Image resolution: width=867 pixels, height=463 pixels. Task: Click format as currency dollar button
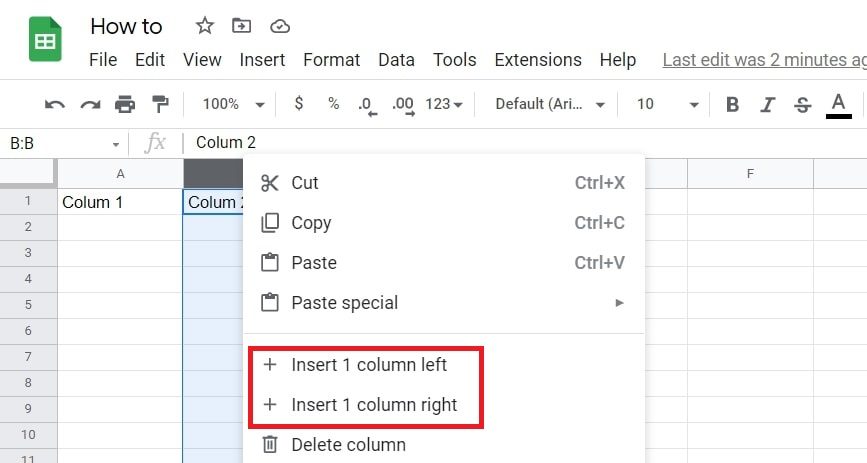pyautogui.click(x=299, y=104)
